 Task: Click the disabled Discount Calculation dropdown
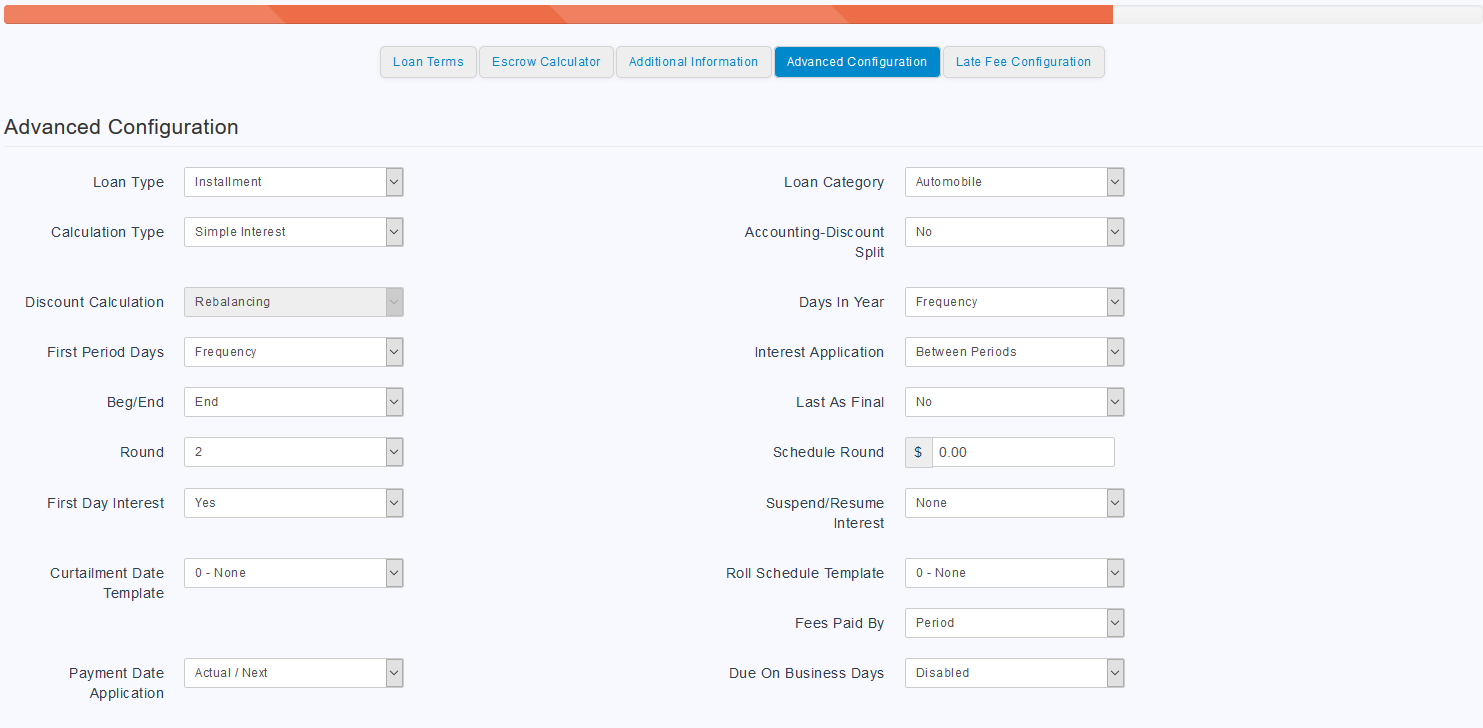point(294,302)
